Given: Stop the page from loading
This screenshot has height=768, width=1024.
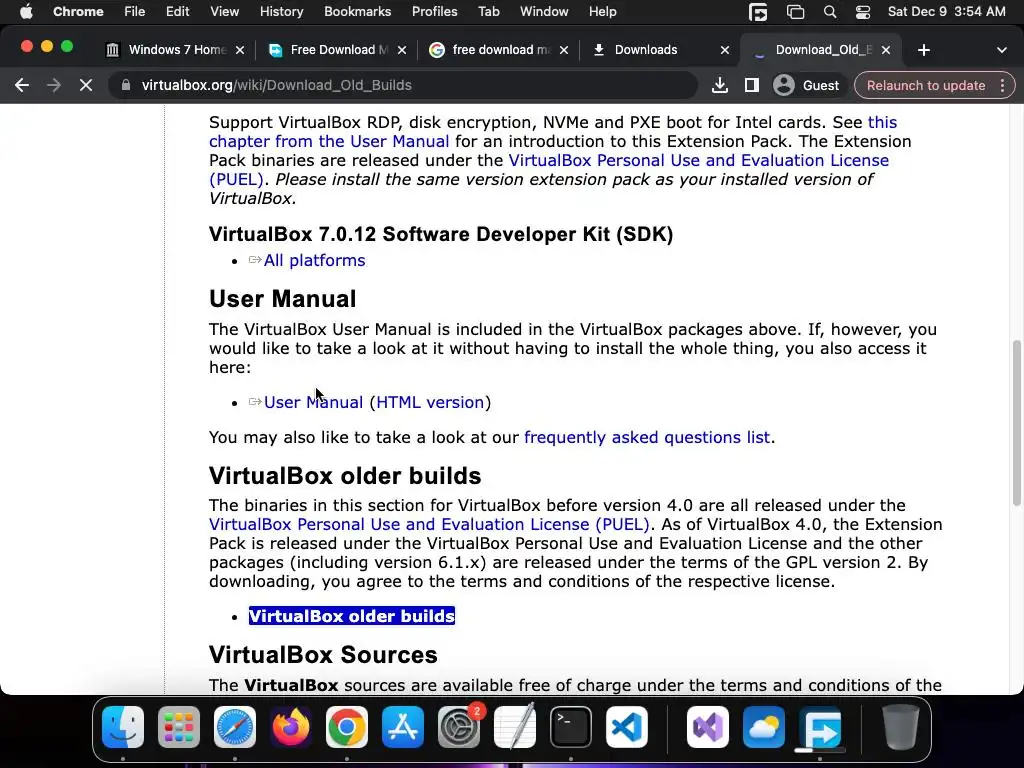Looking at the screenshot, I should pyautogui.click(x=86, y=86).
